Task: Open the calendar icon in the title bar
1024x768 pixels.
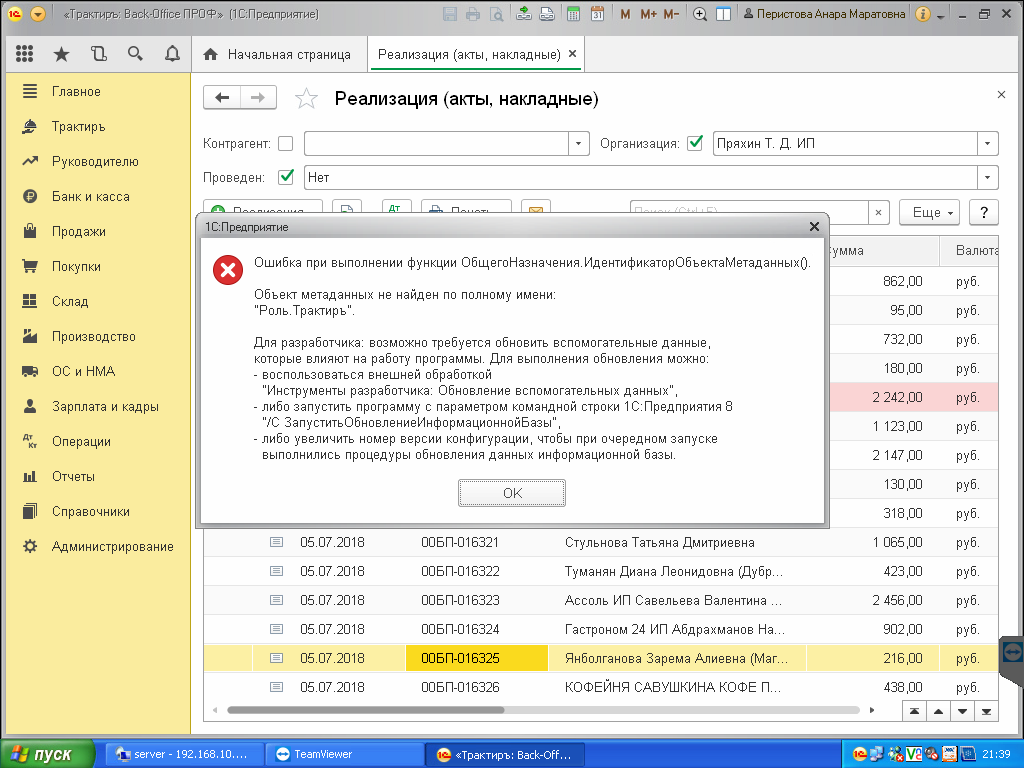Action: (x=597, y=14)
